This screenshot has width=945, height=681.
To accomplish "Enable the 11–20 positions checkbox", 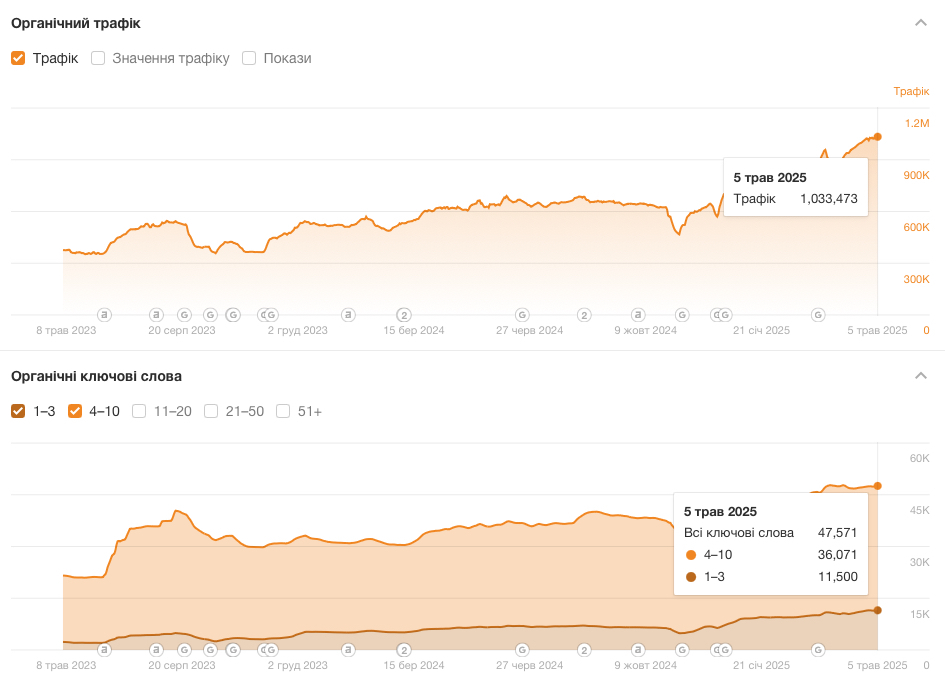I will [139, 411].
